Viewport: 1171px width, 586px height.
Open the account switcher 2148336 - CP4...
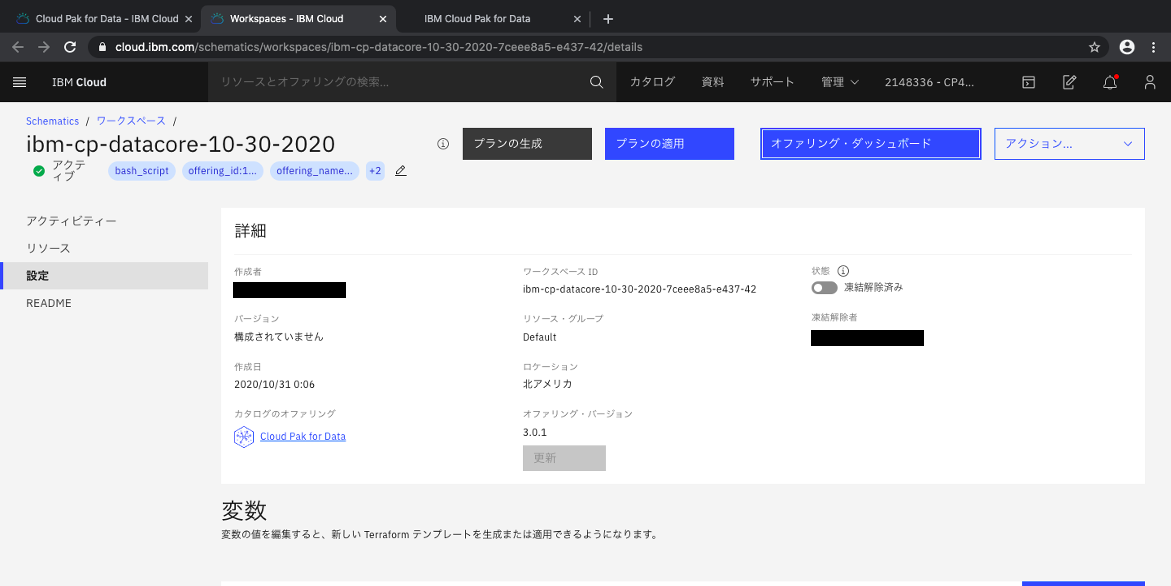(x=930, y=82)
